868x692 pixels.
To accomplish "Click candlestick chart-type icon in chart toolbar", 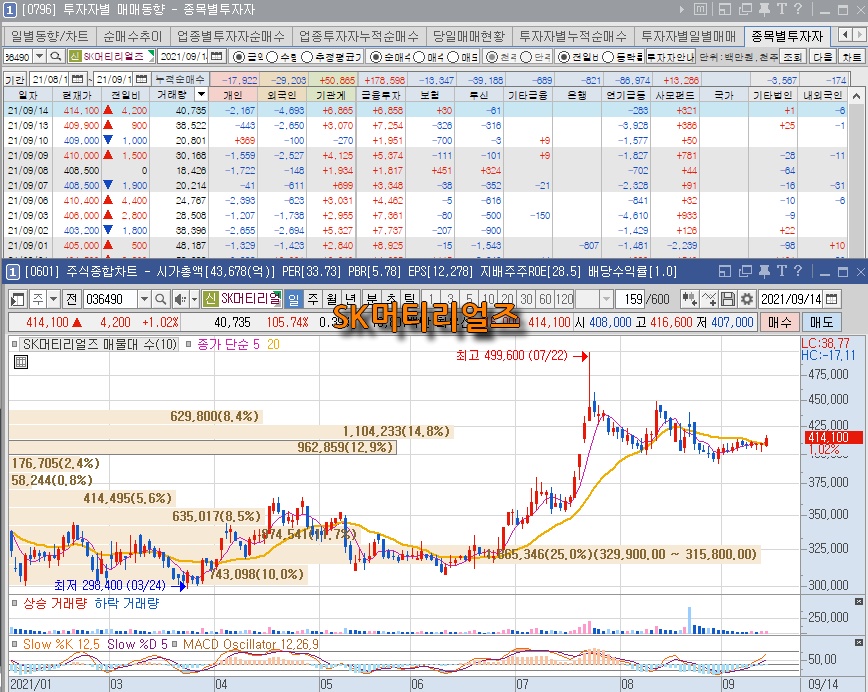I will (x=689, y=299).
